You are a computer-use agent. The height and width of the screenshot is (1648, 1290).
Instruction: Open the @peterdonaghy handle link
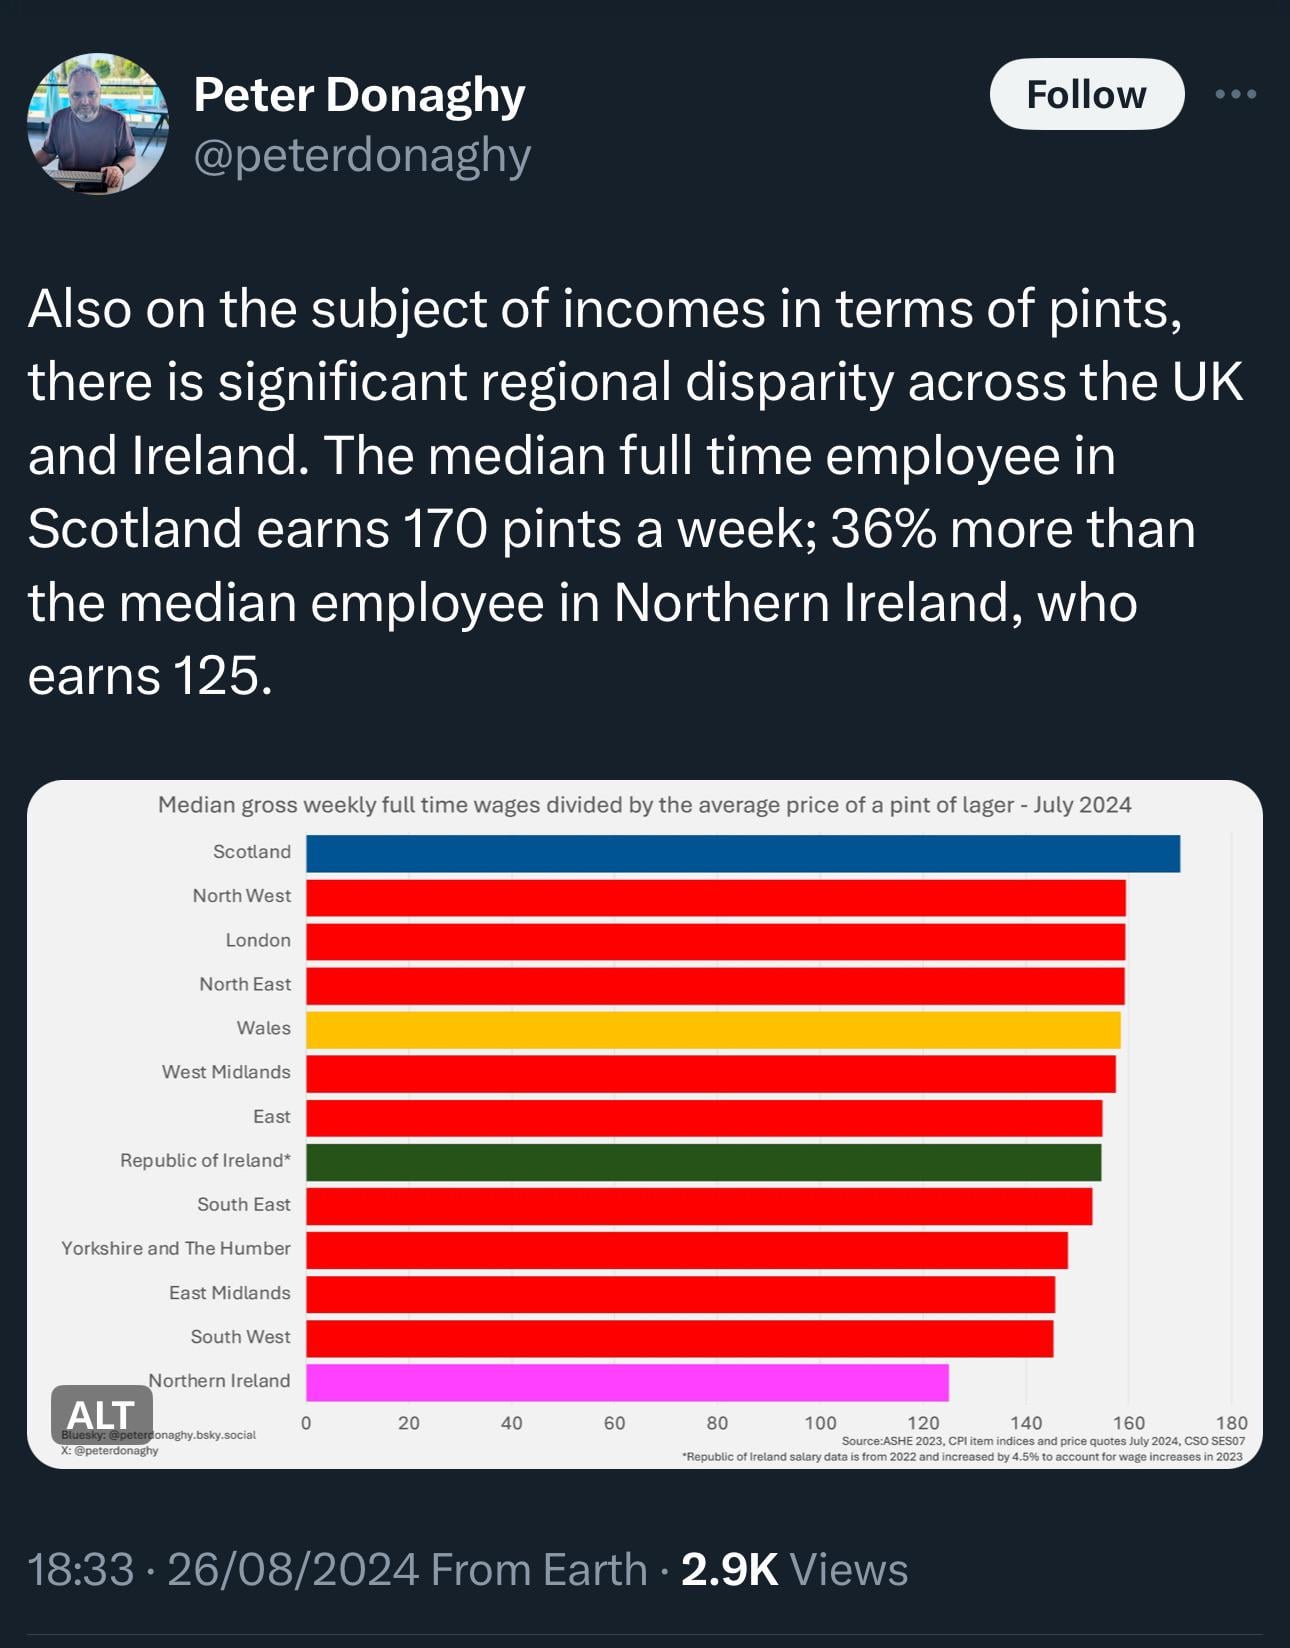pyautogui.click(x=361, y=155)
